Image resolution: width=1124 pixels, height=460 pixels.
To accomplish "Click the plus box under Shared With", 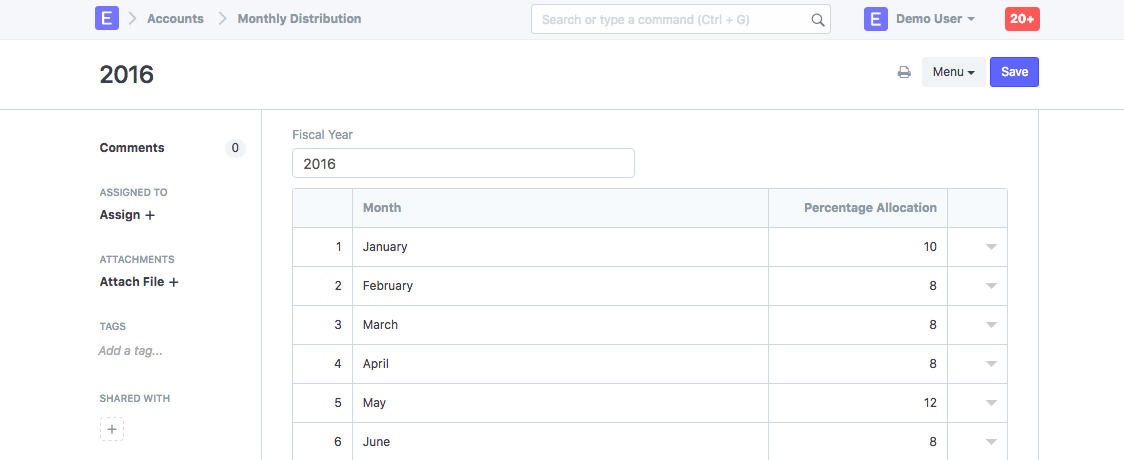I will pos(112,429).
